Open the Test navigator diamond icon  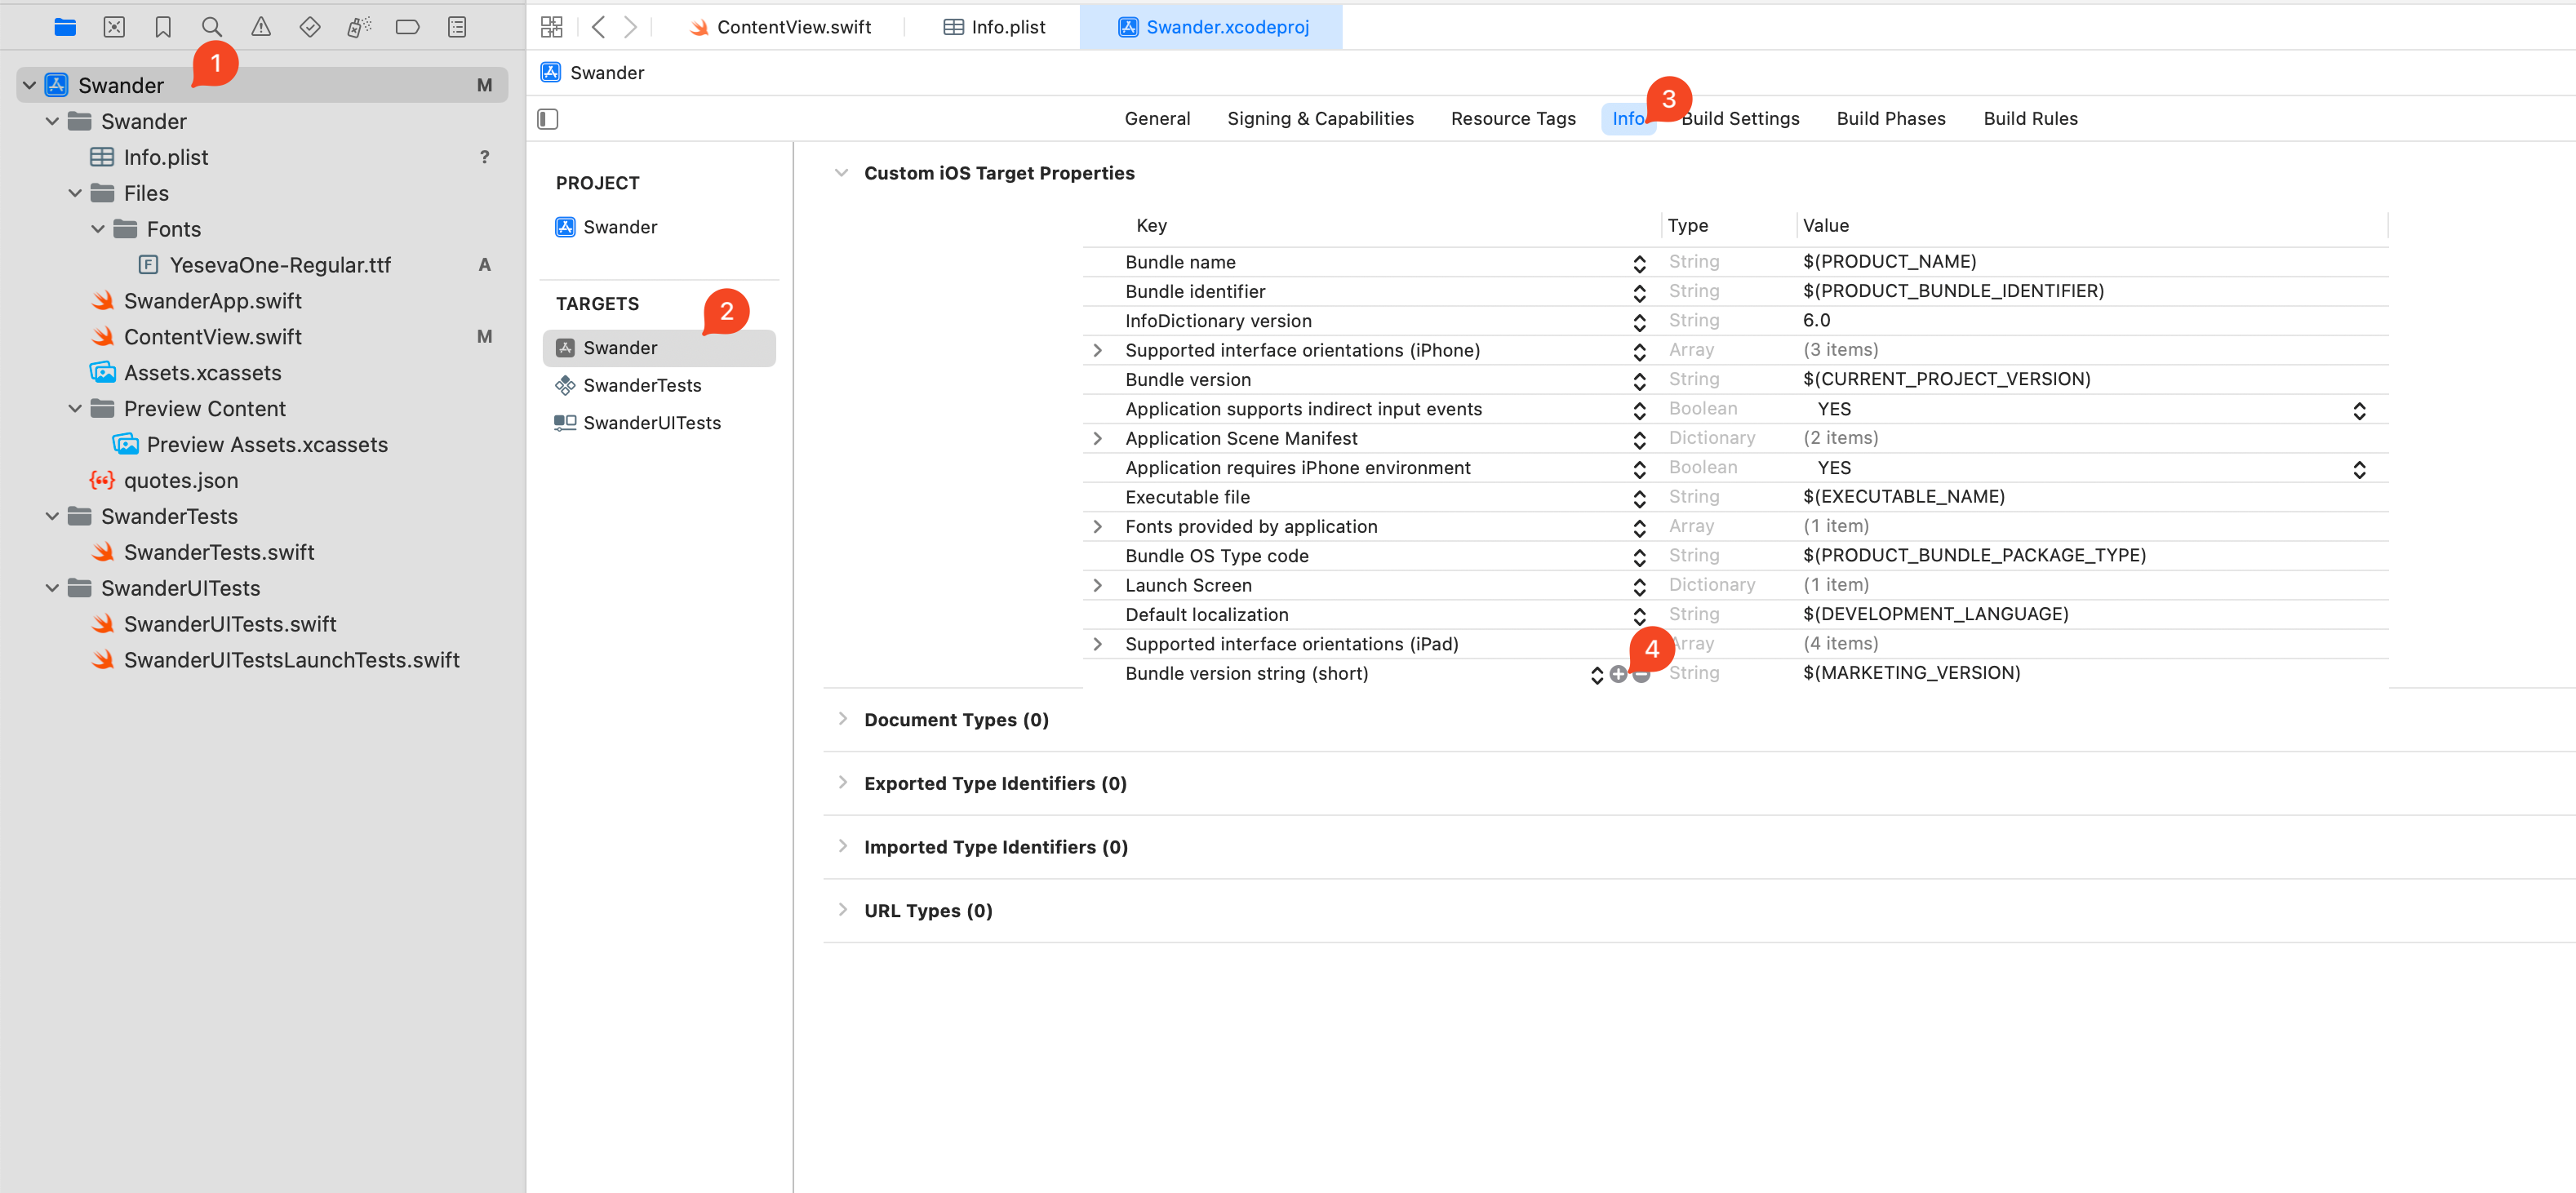click(x=310, y=27)
